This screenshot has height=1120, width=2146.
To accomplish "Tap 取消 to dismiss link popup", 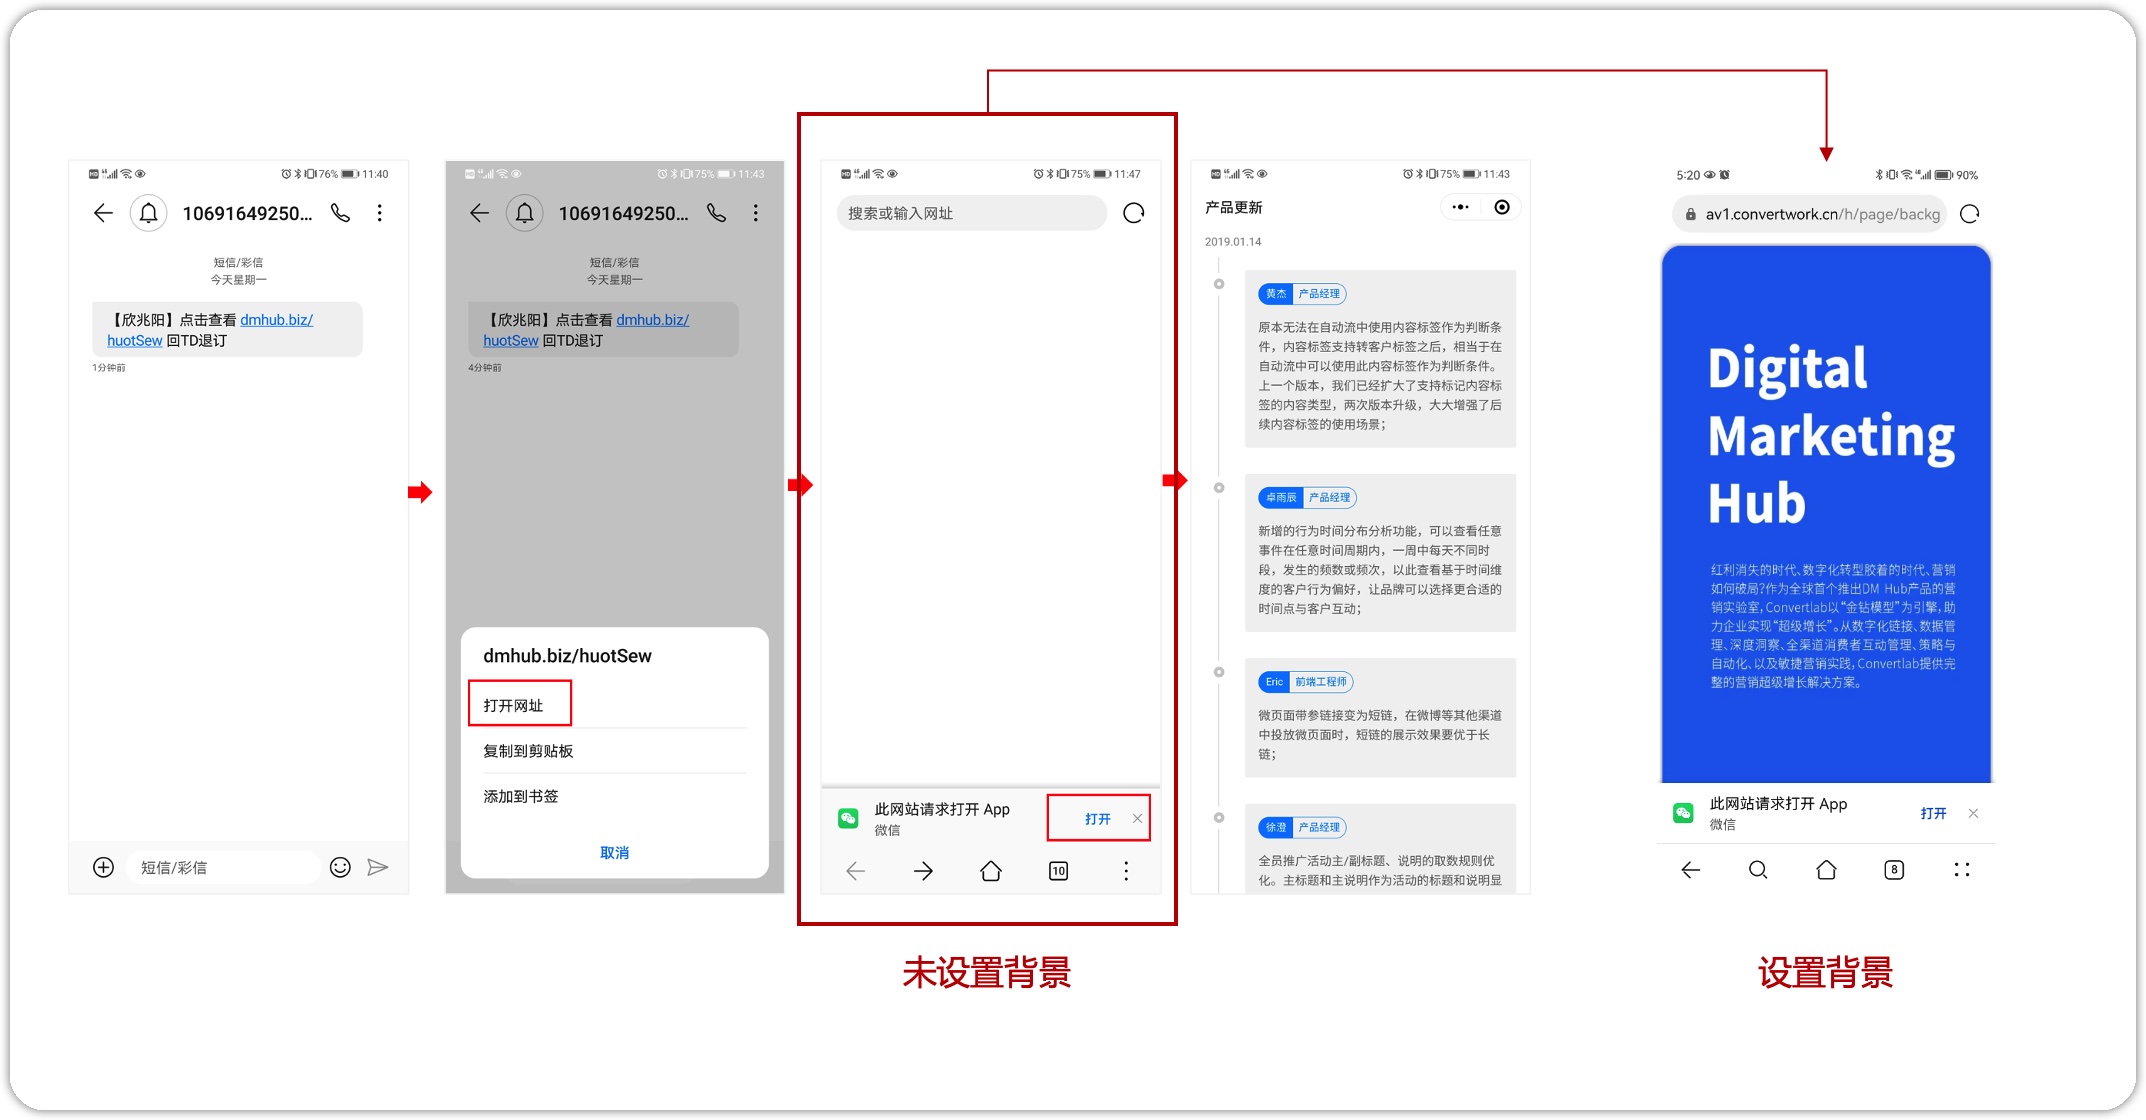I will click(x=614, y=853).
